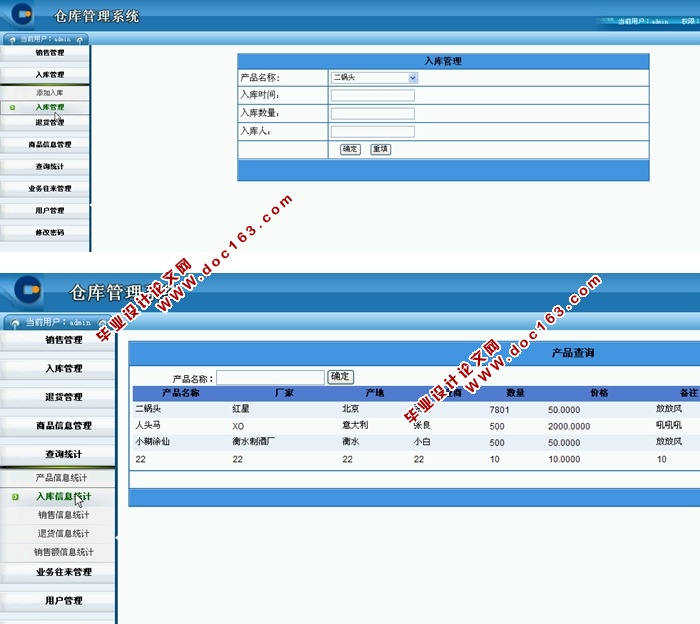
Task: Click the 价格 column header
Action: pos(599,393)
